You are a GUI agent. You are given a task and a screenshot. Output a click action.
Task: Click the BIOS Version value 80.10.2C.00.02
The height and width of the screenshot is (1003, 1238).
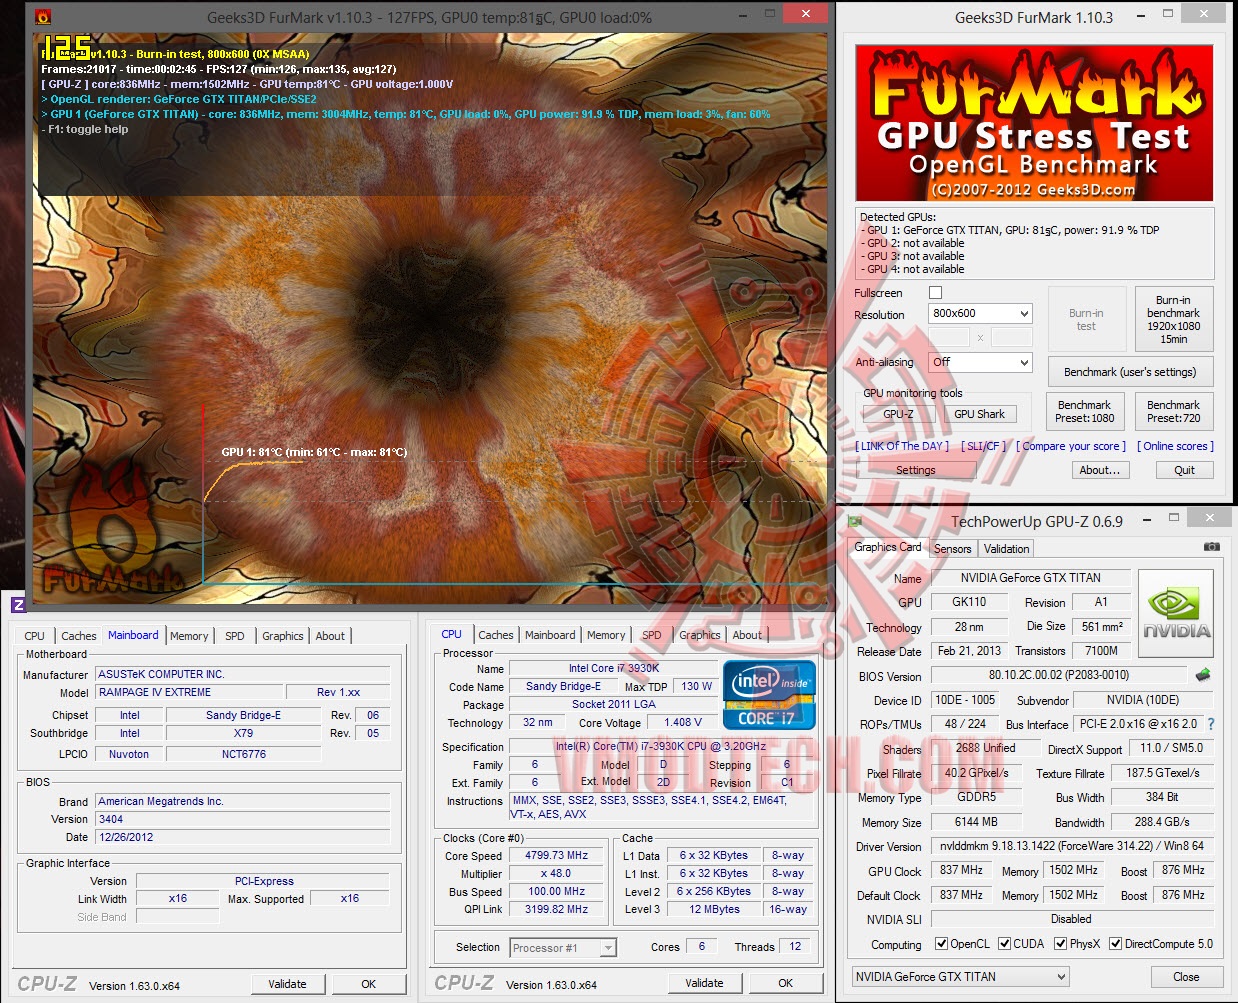1058,675
